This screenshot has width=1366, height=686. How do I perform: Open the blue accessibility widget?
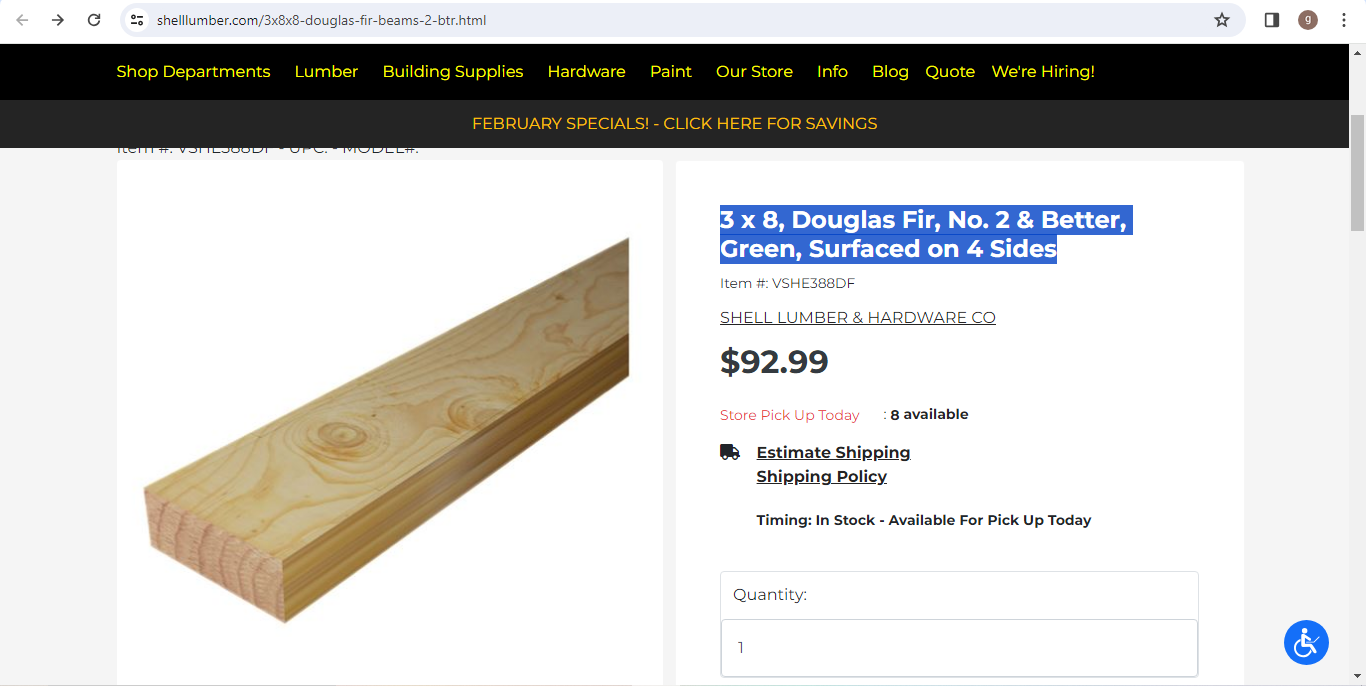coord(1306,642)
